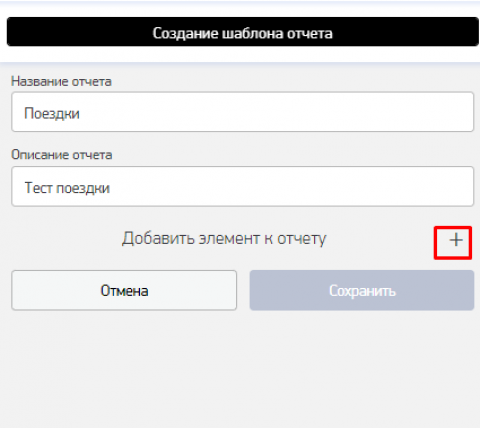The image size is (480, 428).
Task: Click on Тест поездки text in description field
Action: 67,188
